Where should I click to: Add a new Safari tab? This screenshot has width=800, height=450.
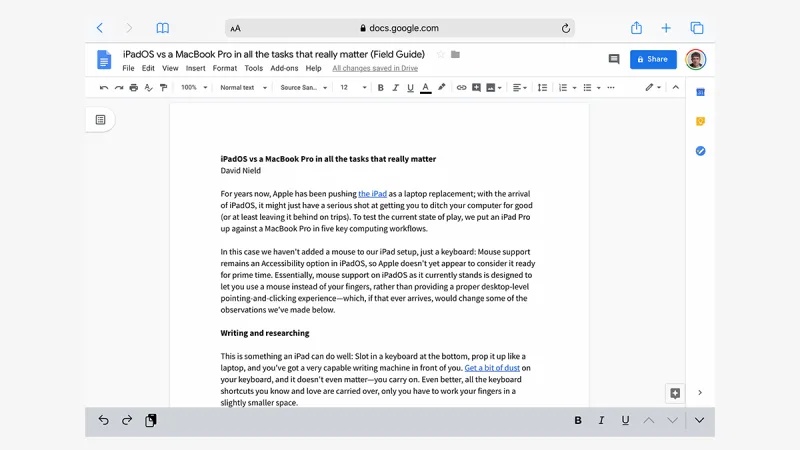666,28
